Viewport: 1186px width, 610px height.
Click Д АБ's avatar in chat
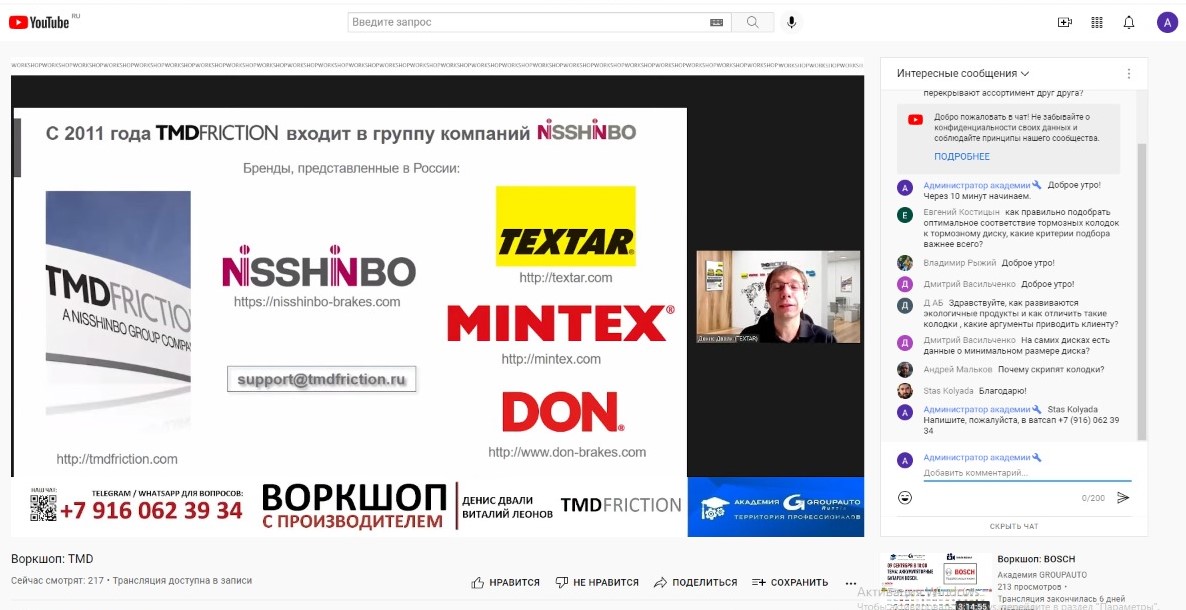(x=905, y=306)
